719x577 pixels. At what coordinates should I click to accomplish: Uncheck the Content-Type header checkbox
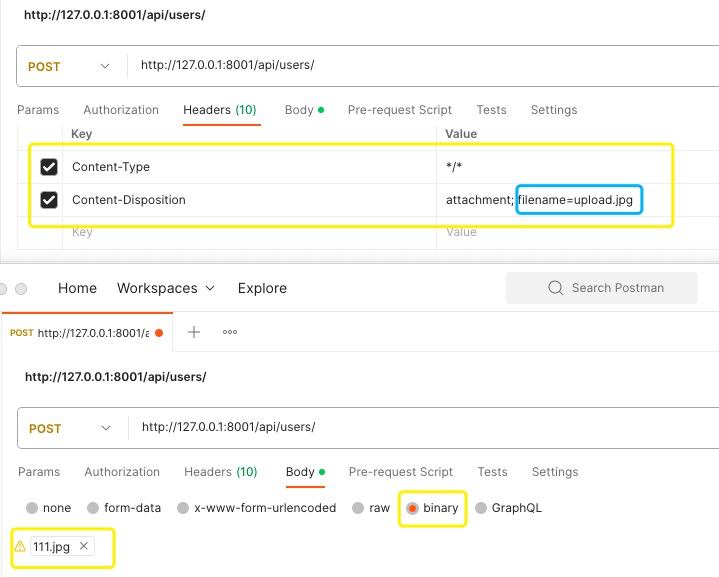coord(49,167)
